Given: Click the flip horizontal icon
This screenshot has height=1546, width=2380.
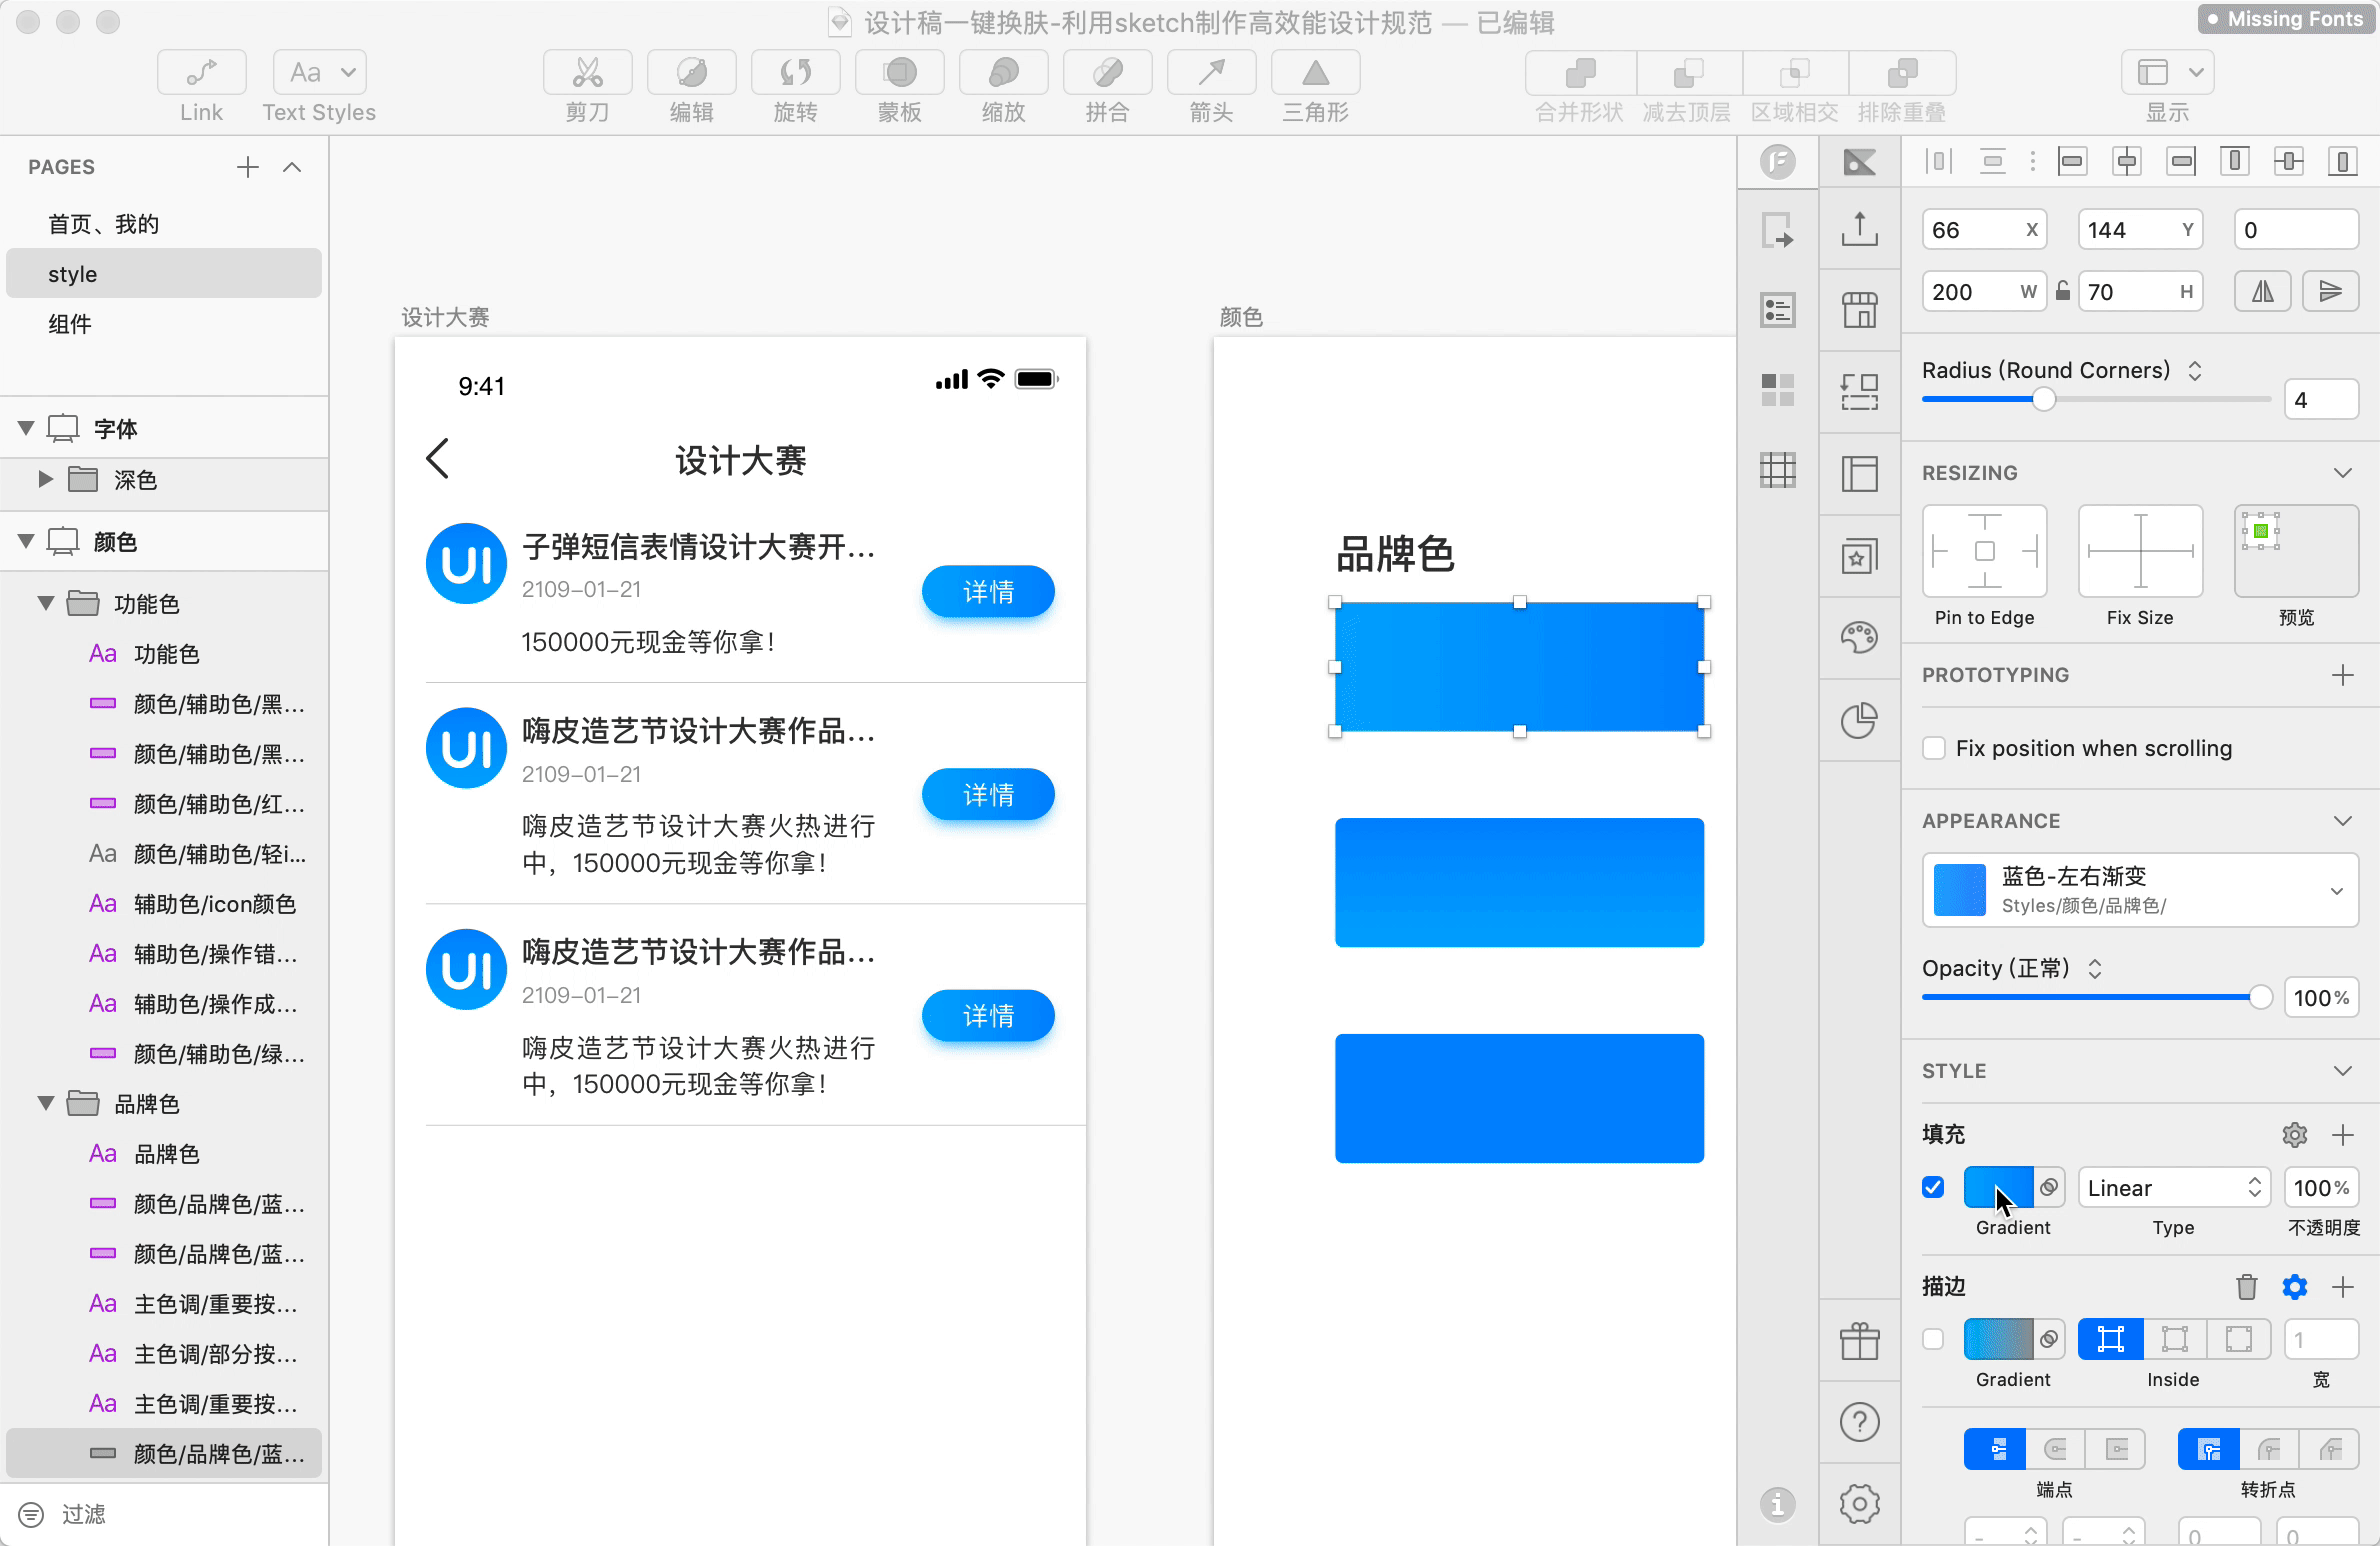Looking at the screenshot, I should click(2262, 291).
